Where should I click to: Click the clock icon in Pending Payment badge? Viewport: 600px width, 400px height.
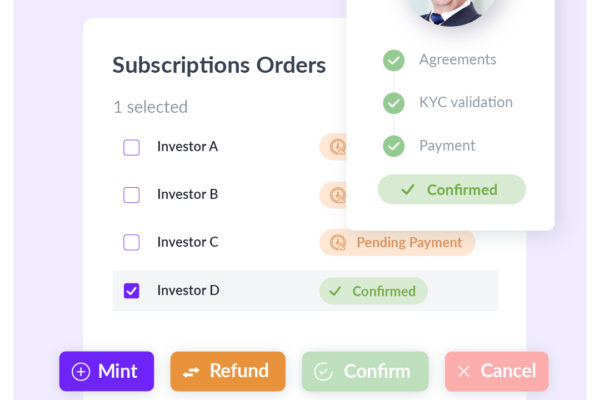pos(338,242)
